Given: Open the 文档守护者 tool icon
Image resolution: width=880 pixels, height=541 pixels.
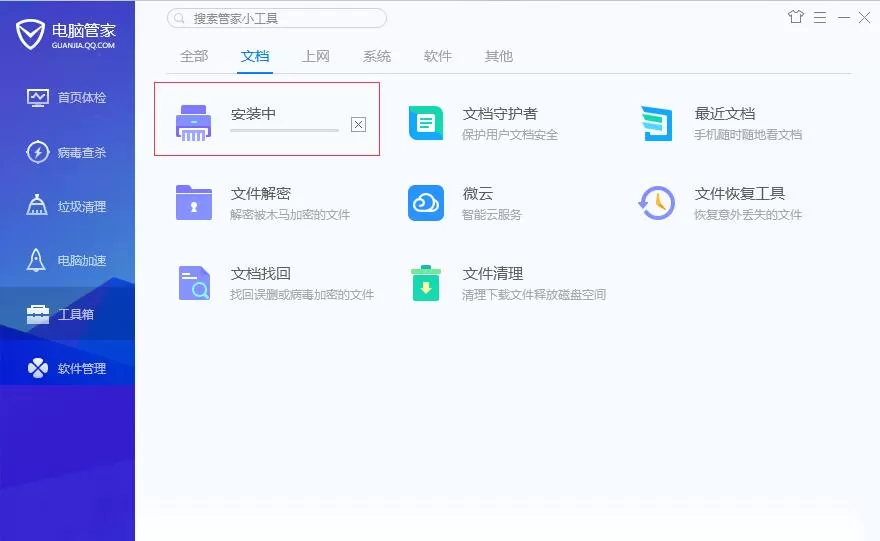Looking at the screenshot, I should [425, 123].
